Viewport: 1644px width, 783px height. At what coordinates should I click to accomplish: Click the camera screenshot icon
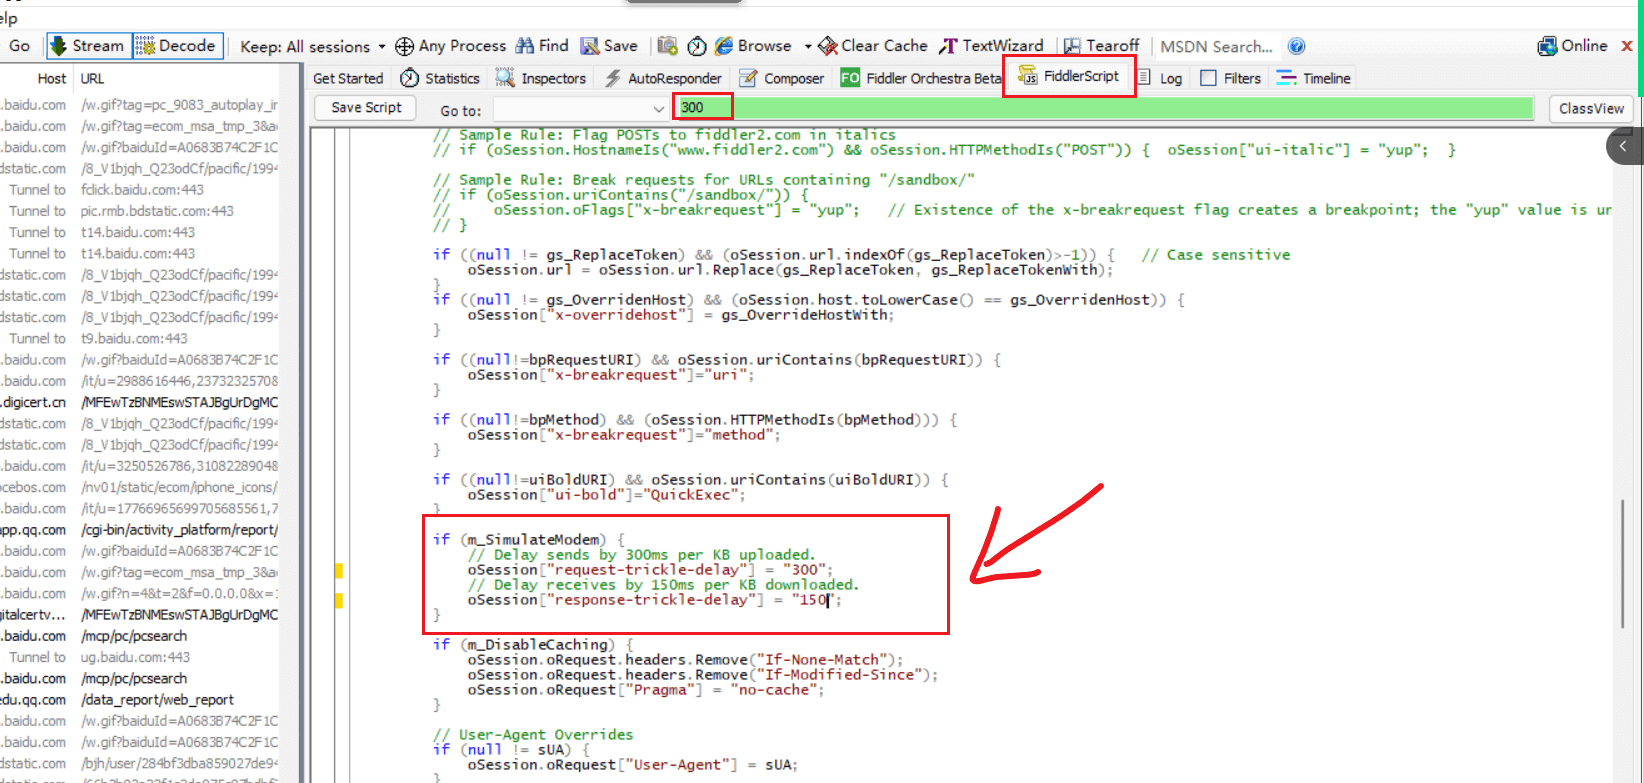click(x=668, y=46)
